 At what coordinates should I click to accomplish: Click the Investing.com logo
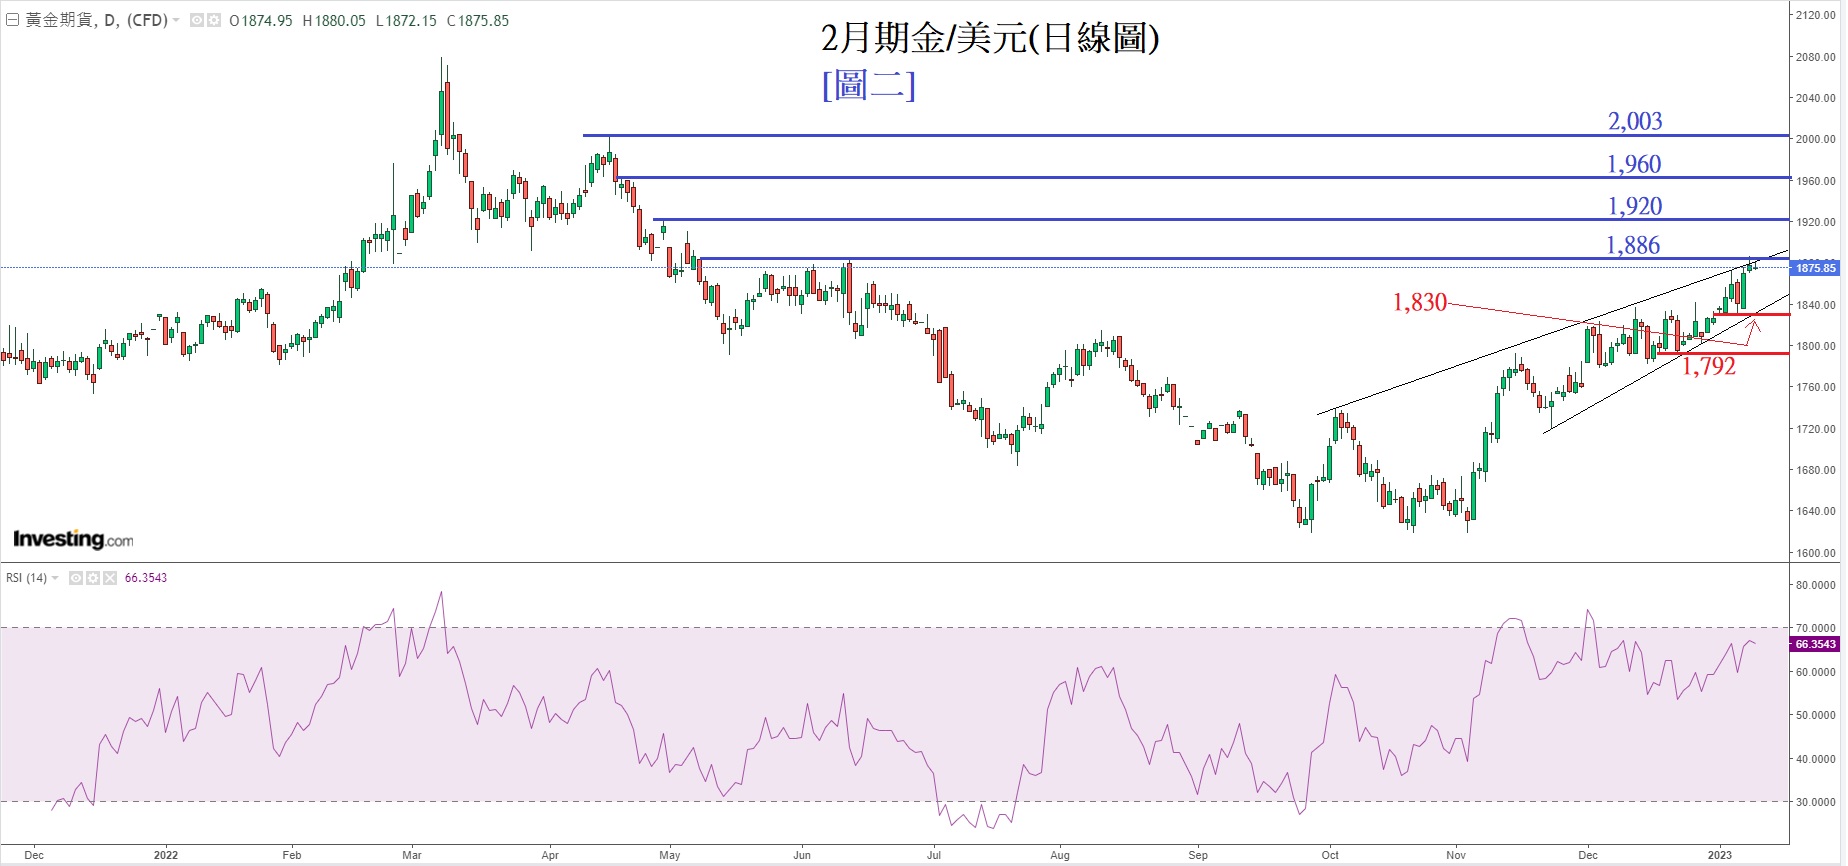pyautogui.click(x=73, y=539)
